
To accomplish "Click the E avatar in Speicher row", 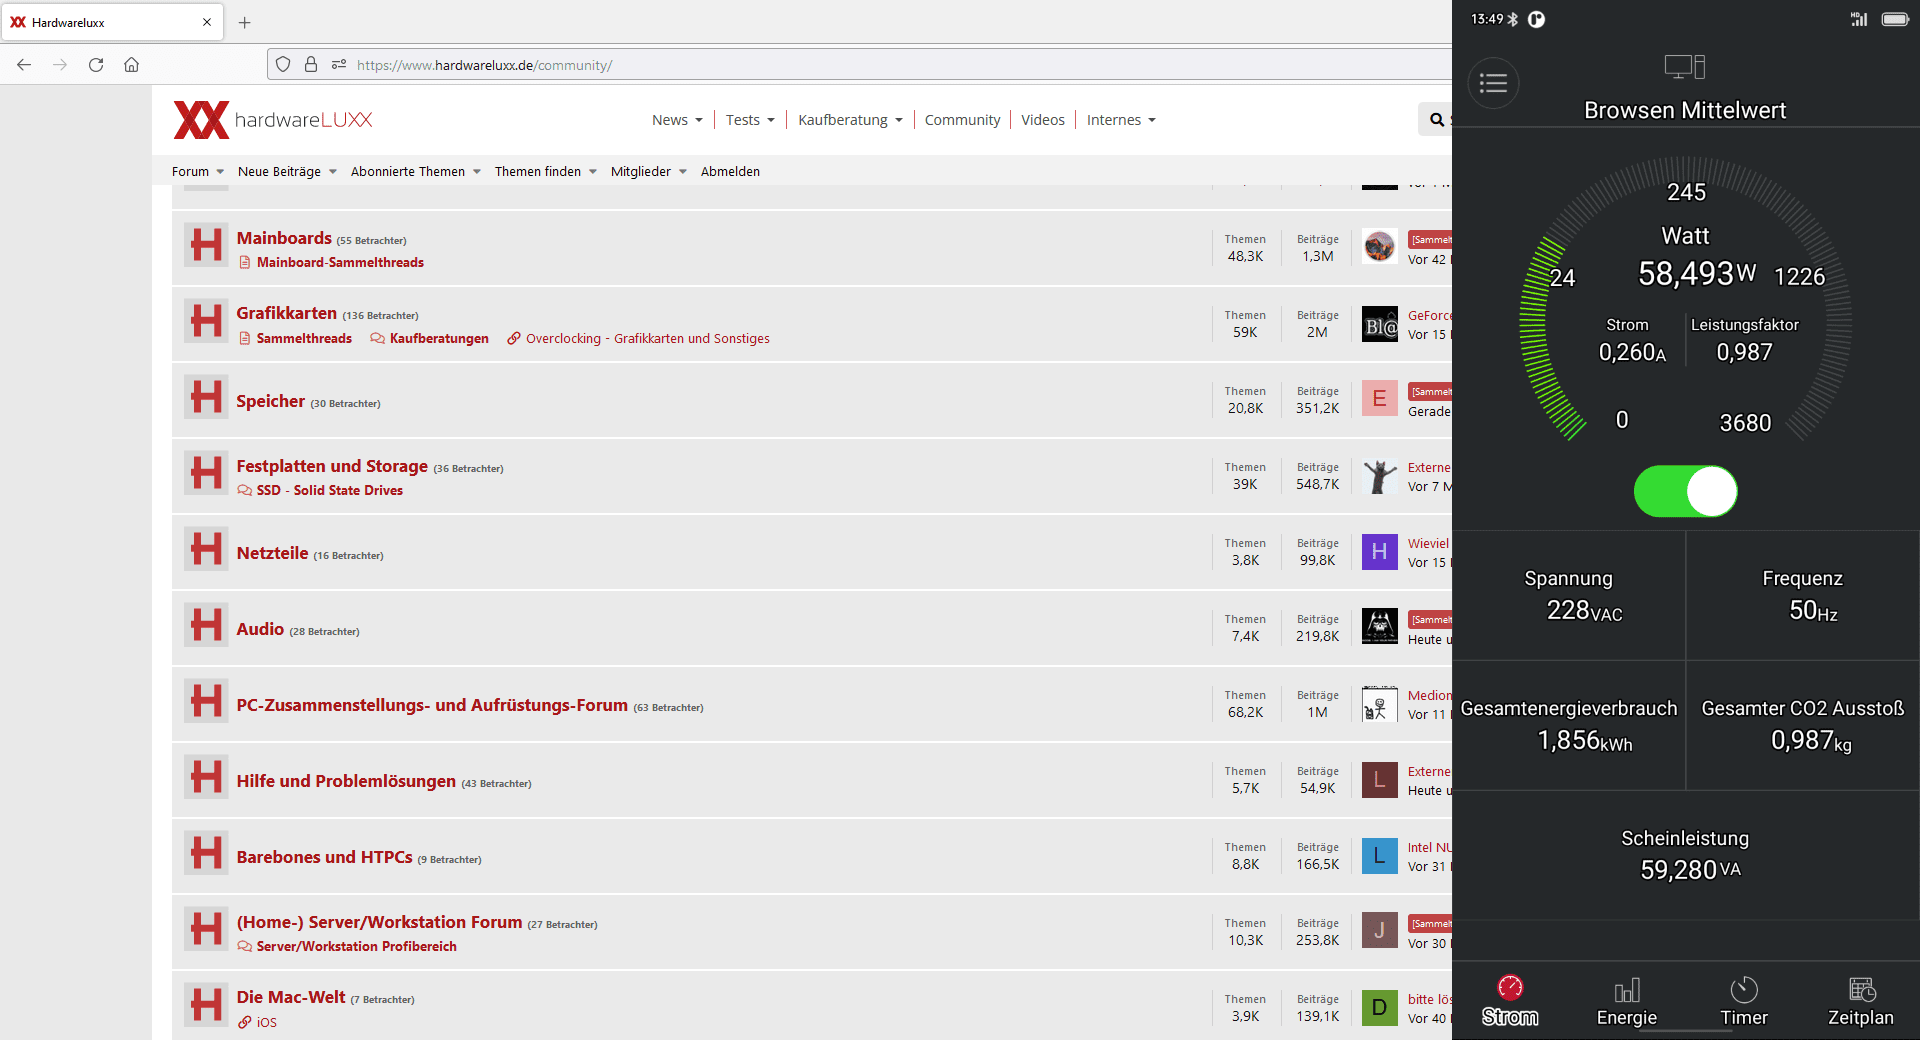I will (x=1380, y=398).
